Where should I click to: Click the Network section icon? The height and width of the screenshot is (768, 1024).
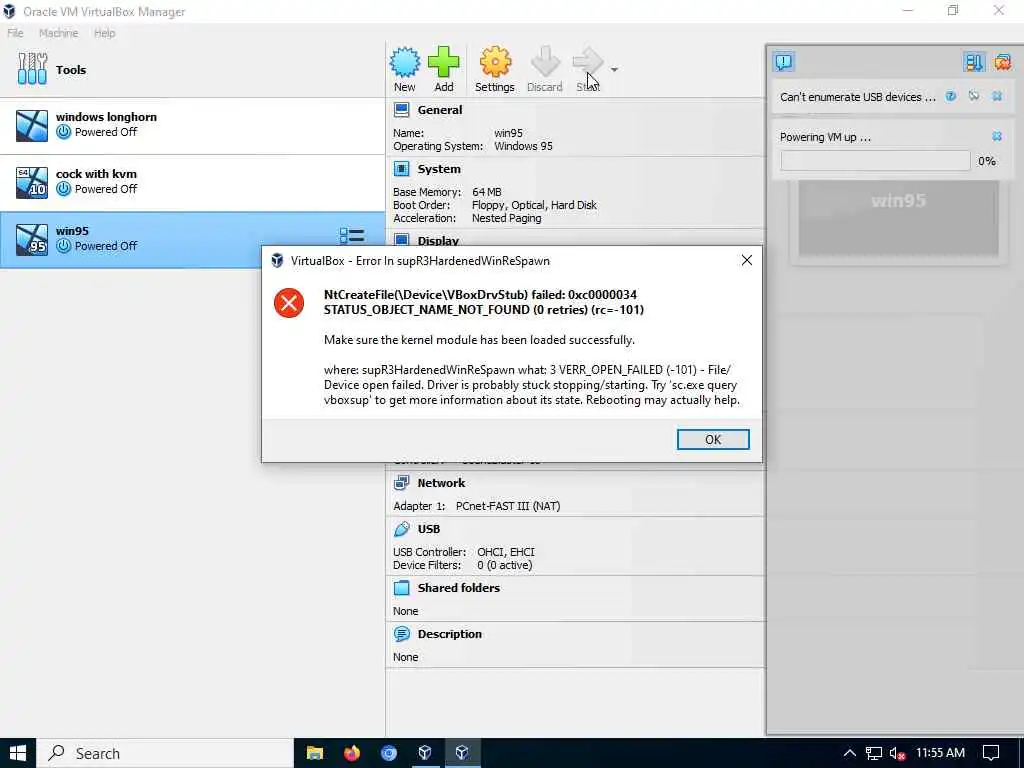(x=402, y=483)
